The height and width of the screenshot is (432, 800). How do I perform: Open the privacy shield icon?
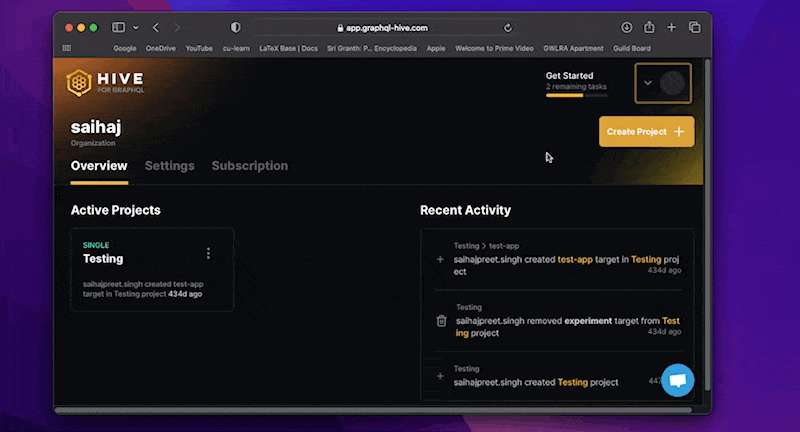[235, 28]
